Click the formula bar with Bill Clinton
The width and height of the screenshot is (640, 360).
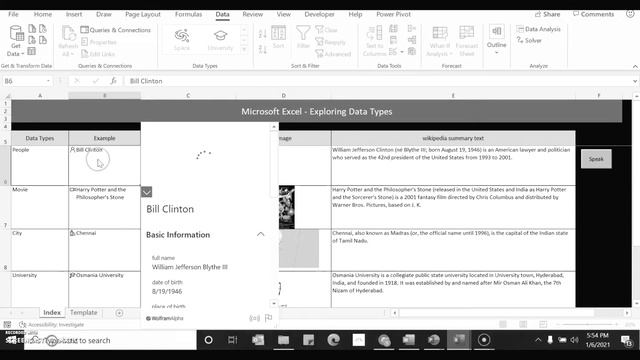[x=378, y=81]
